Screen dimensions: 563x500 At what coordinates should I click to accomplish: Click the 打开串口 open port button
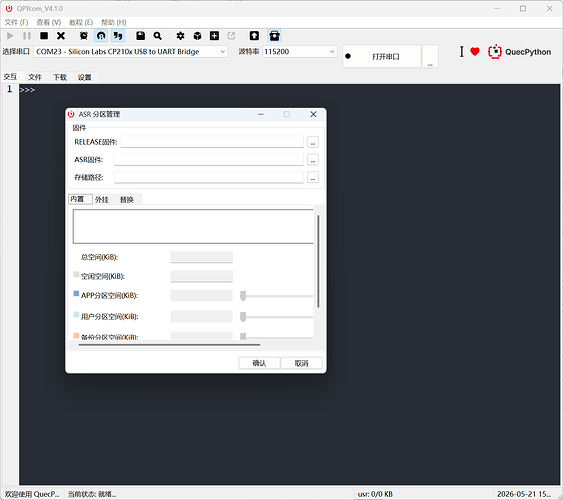click(x=382, y=56)
